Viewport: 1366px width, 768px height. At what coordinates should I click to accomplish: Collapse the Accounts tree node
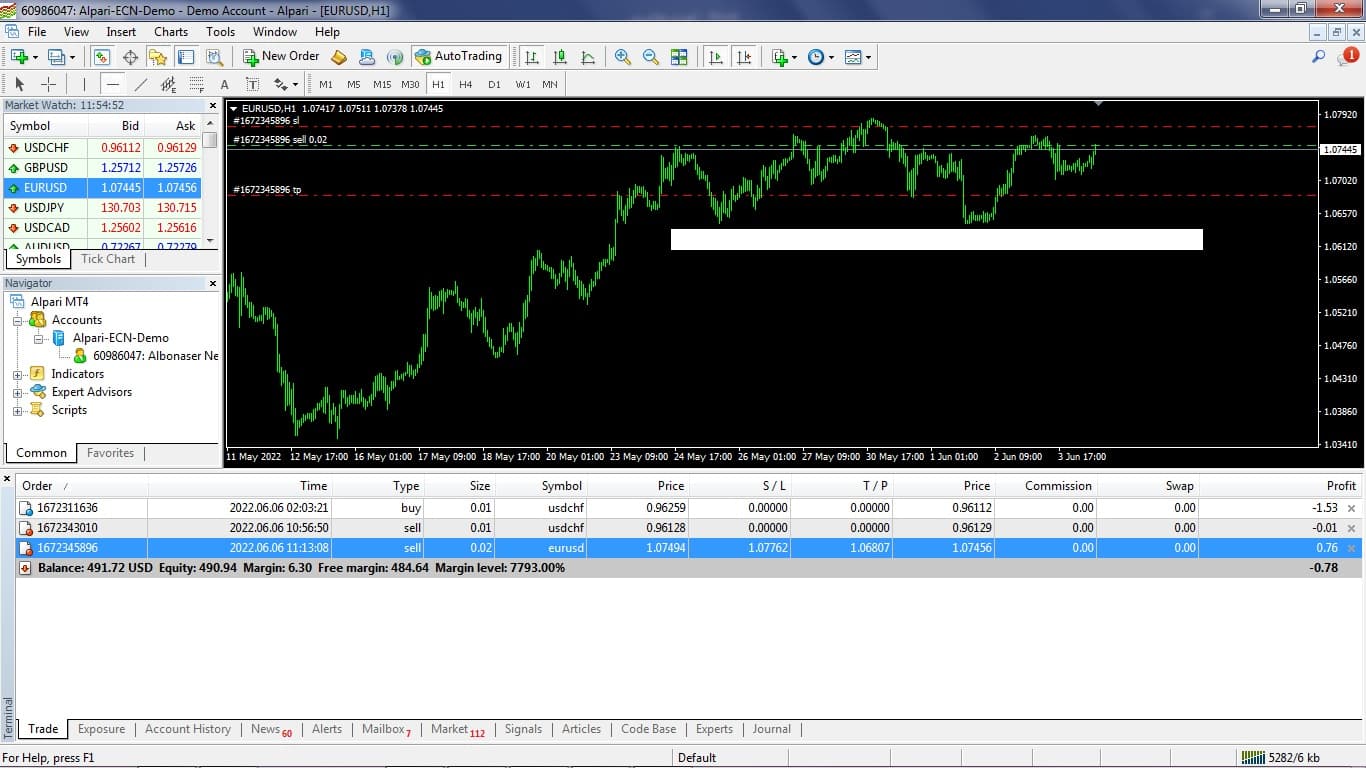coord(17,320)
